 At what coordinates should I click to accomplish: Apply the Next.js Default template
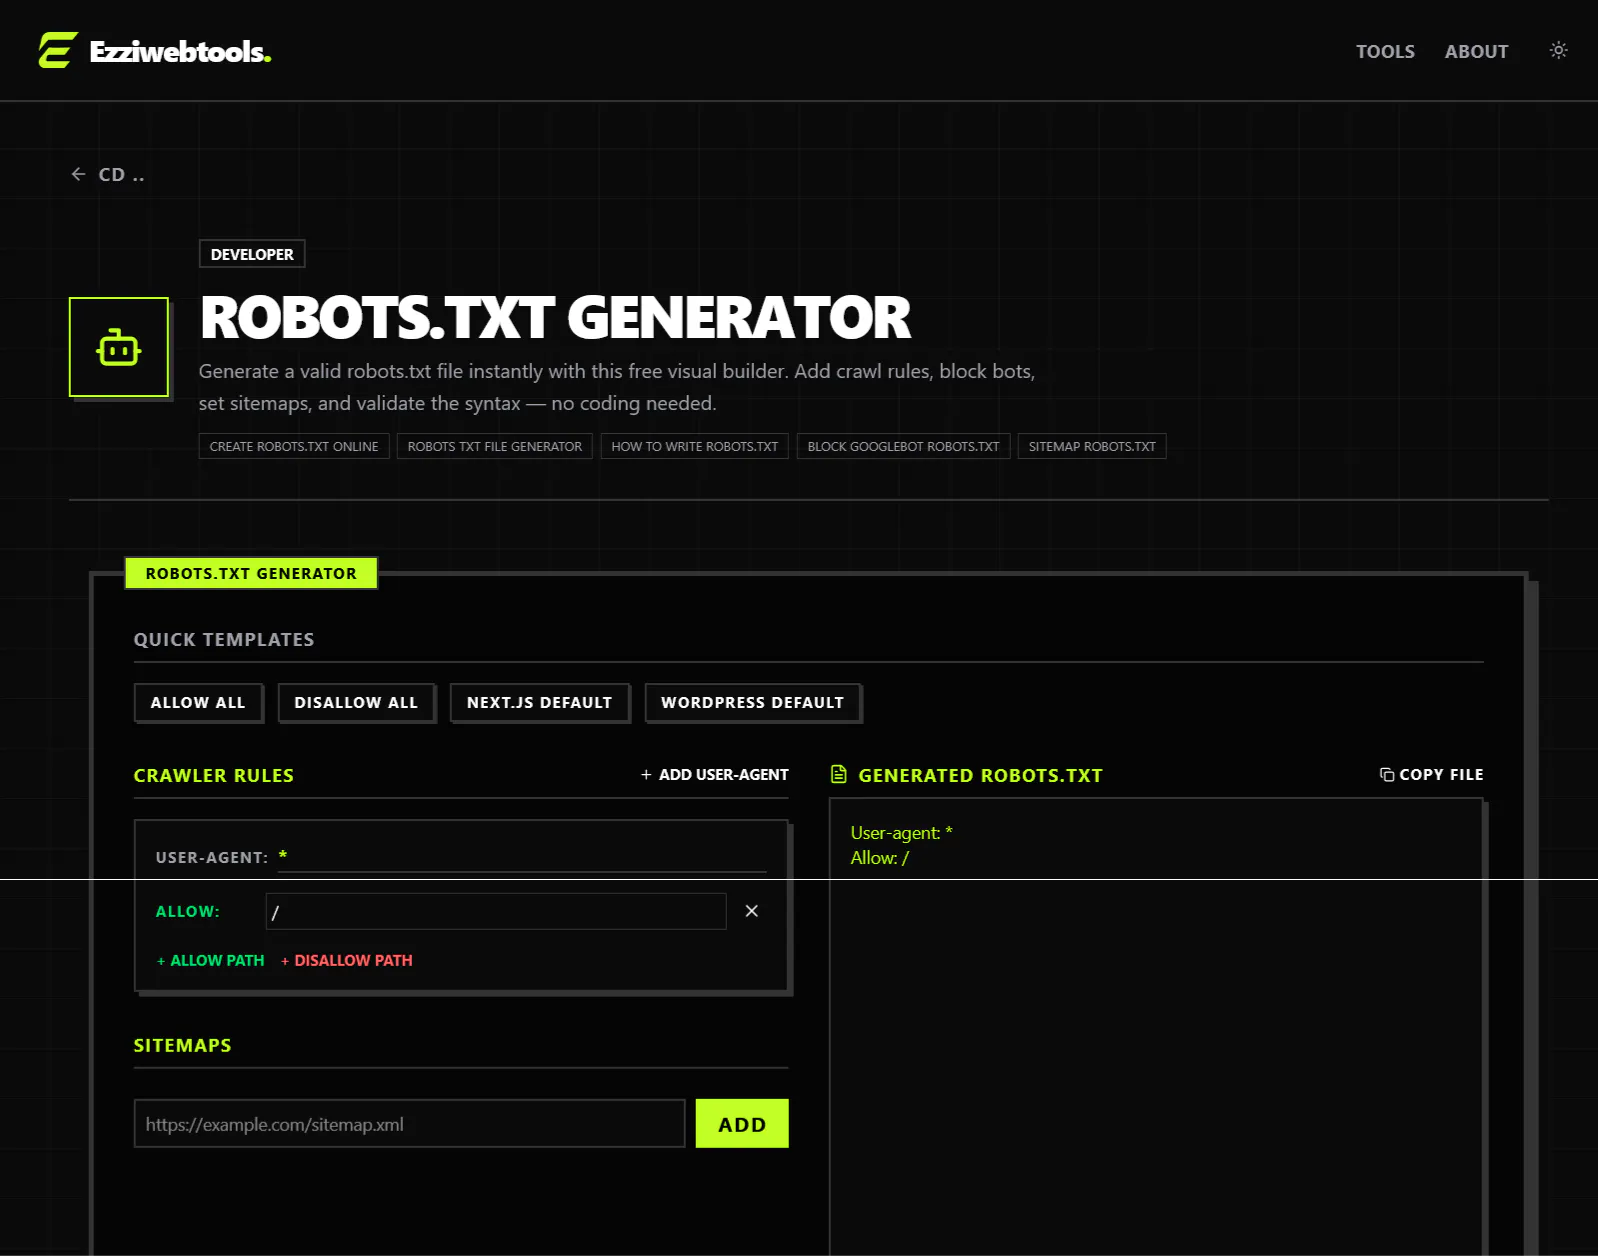[539, 702]
